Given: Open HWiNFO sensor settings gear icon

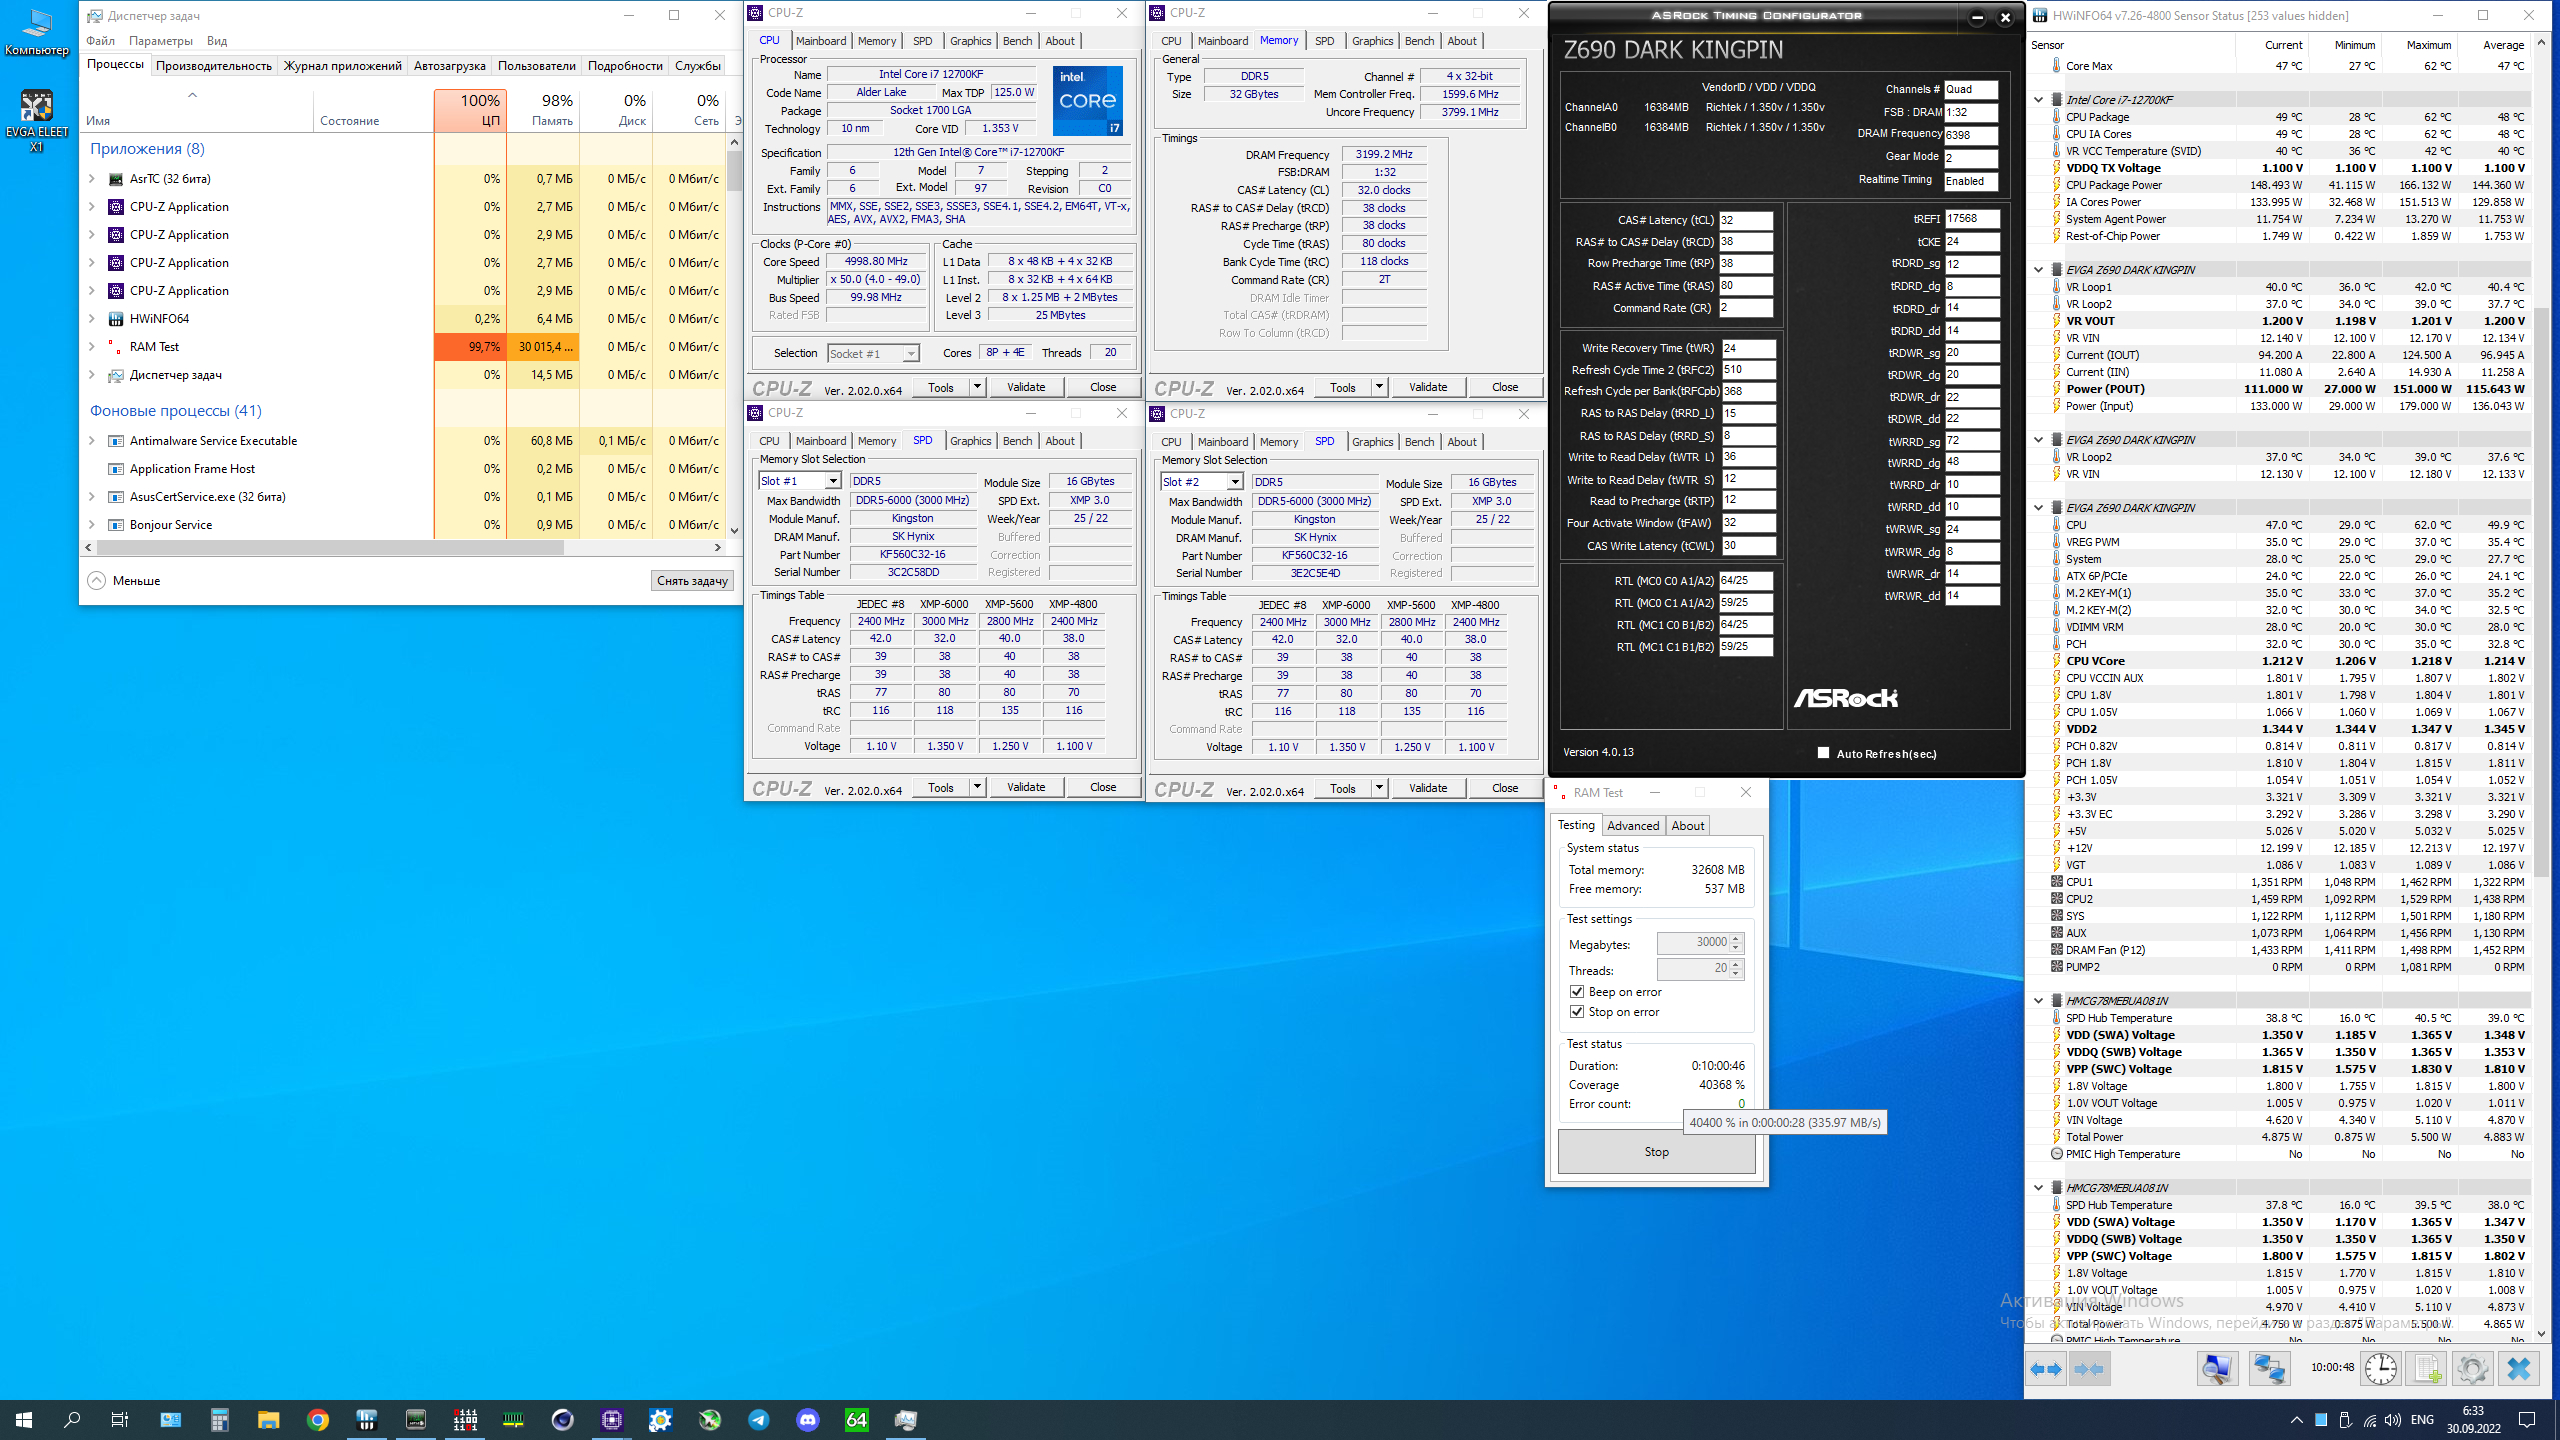Looking at the screenshot, I should pos(2472,1369).
